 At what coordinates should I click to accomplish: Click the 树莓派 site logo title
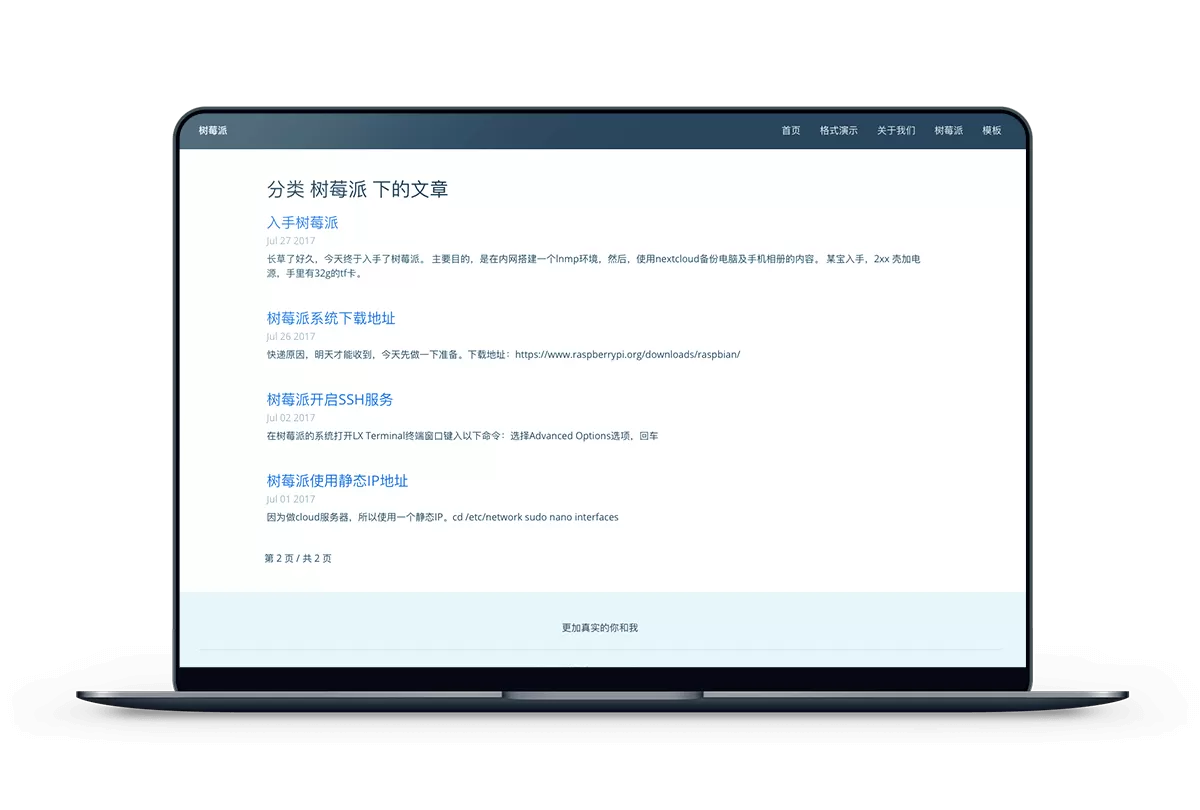coord(213,131)
